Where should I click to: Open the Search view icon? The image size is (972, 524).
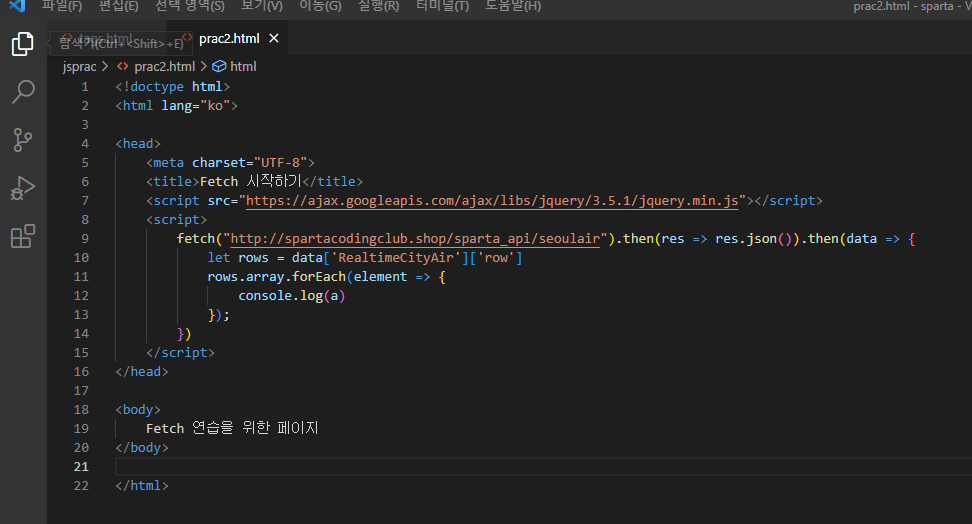tap(23, 92)
